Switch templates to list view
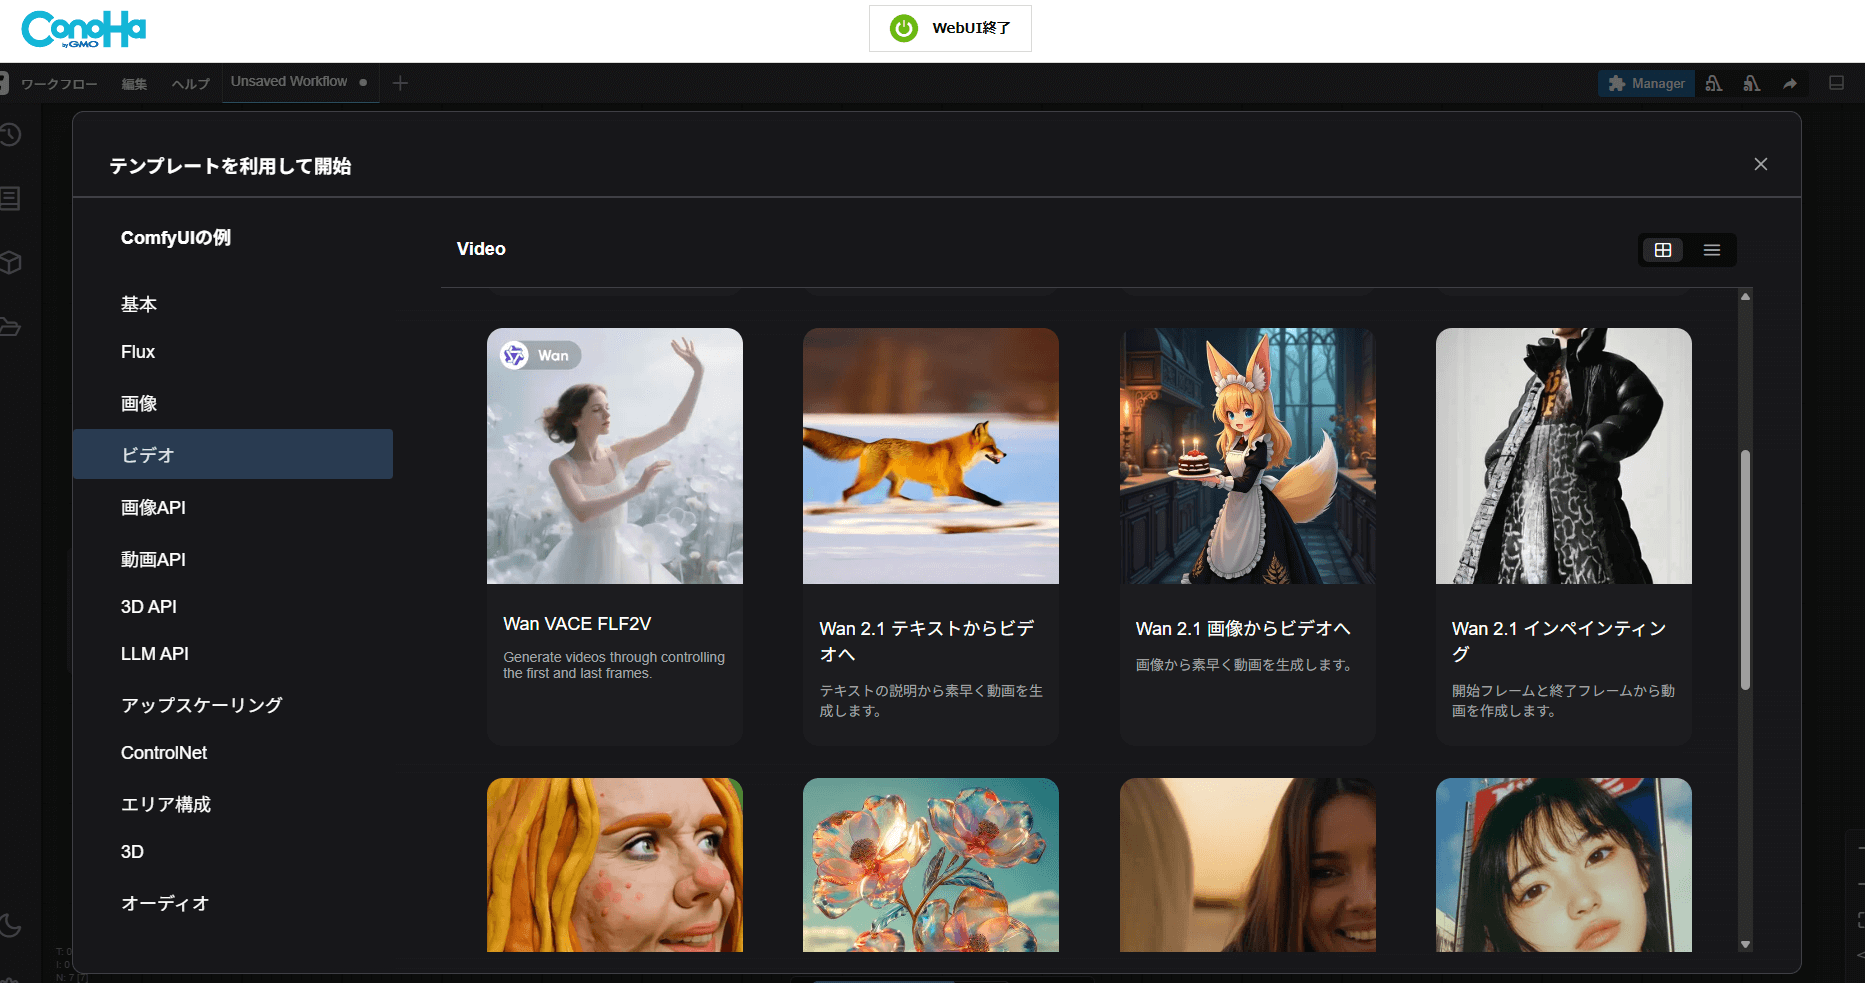Screen dimensions: 1865x983 coord(1712,250)
